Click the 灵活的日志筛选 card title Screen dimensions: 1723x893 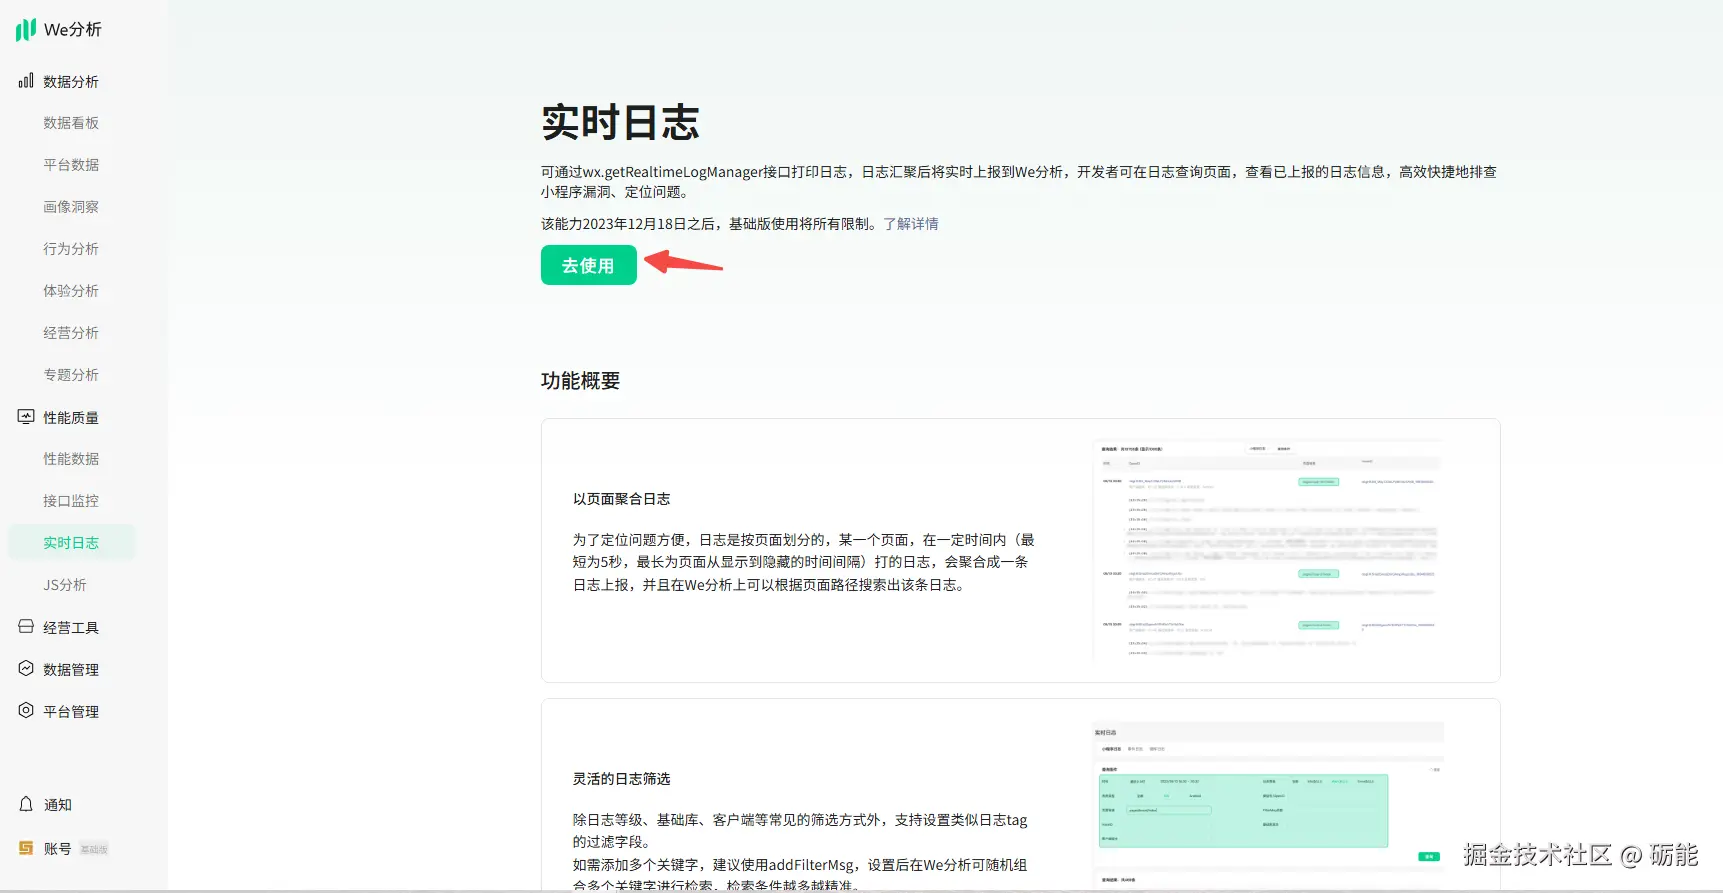pos(622,779)
